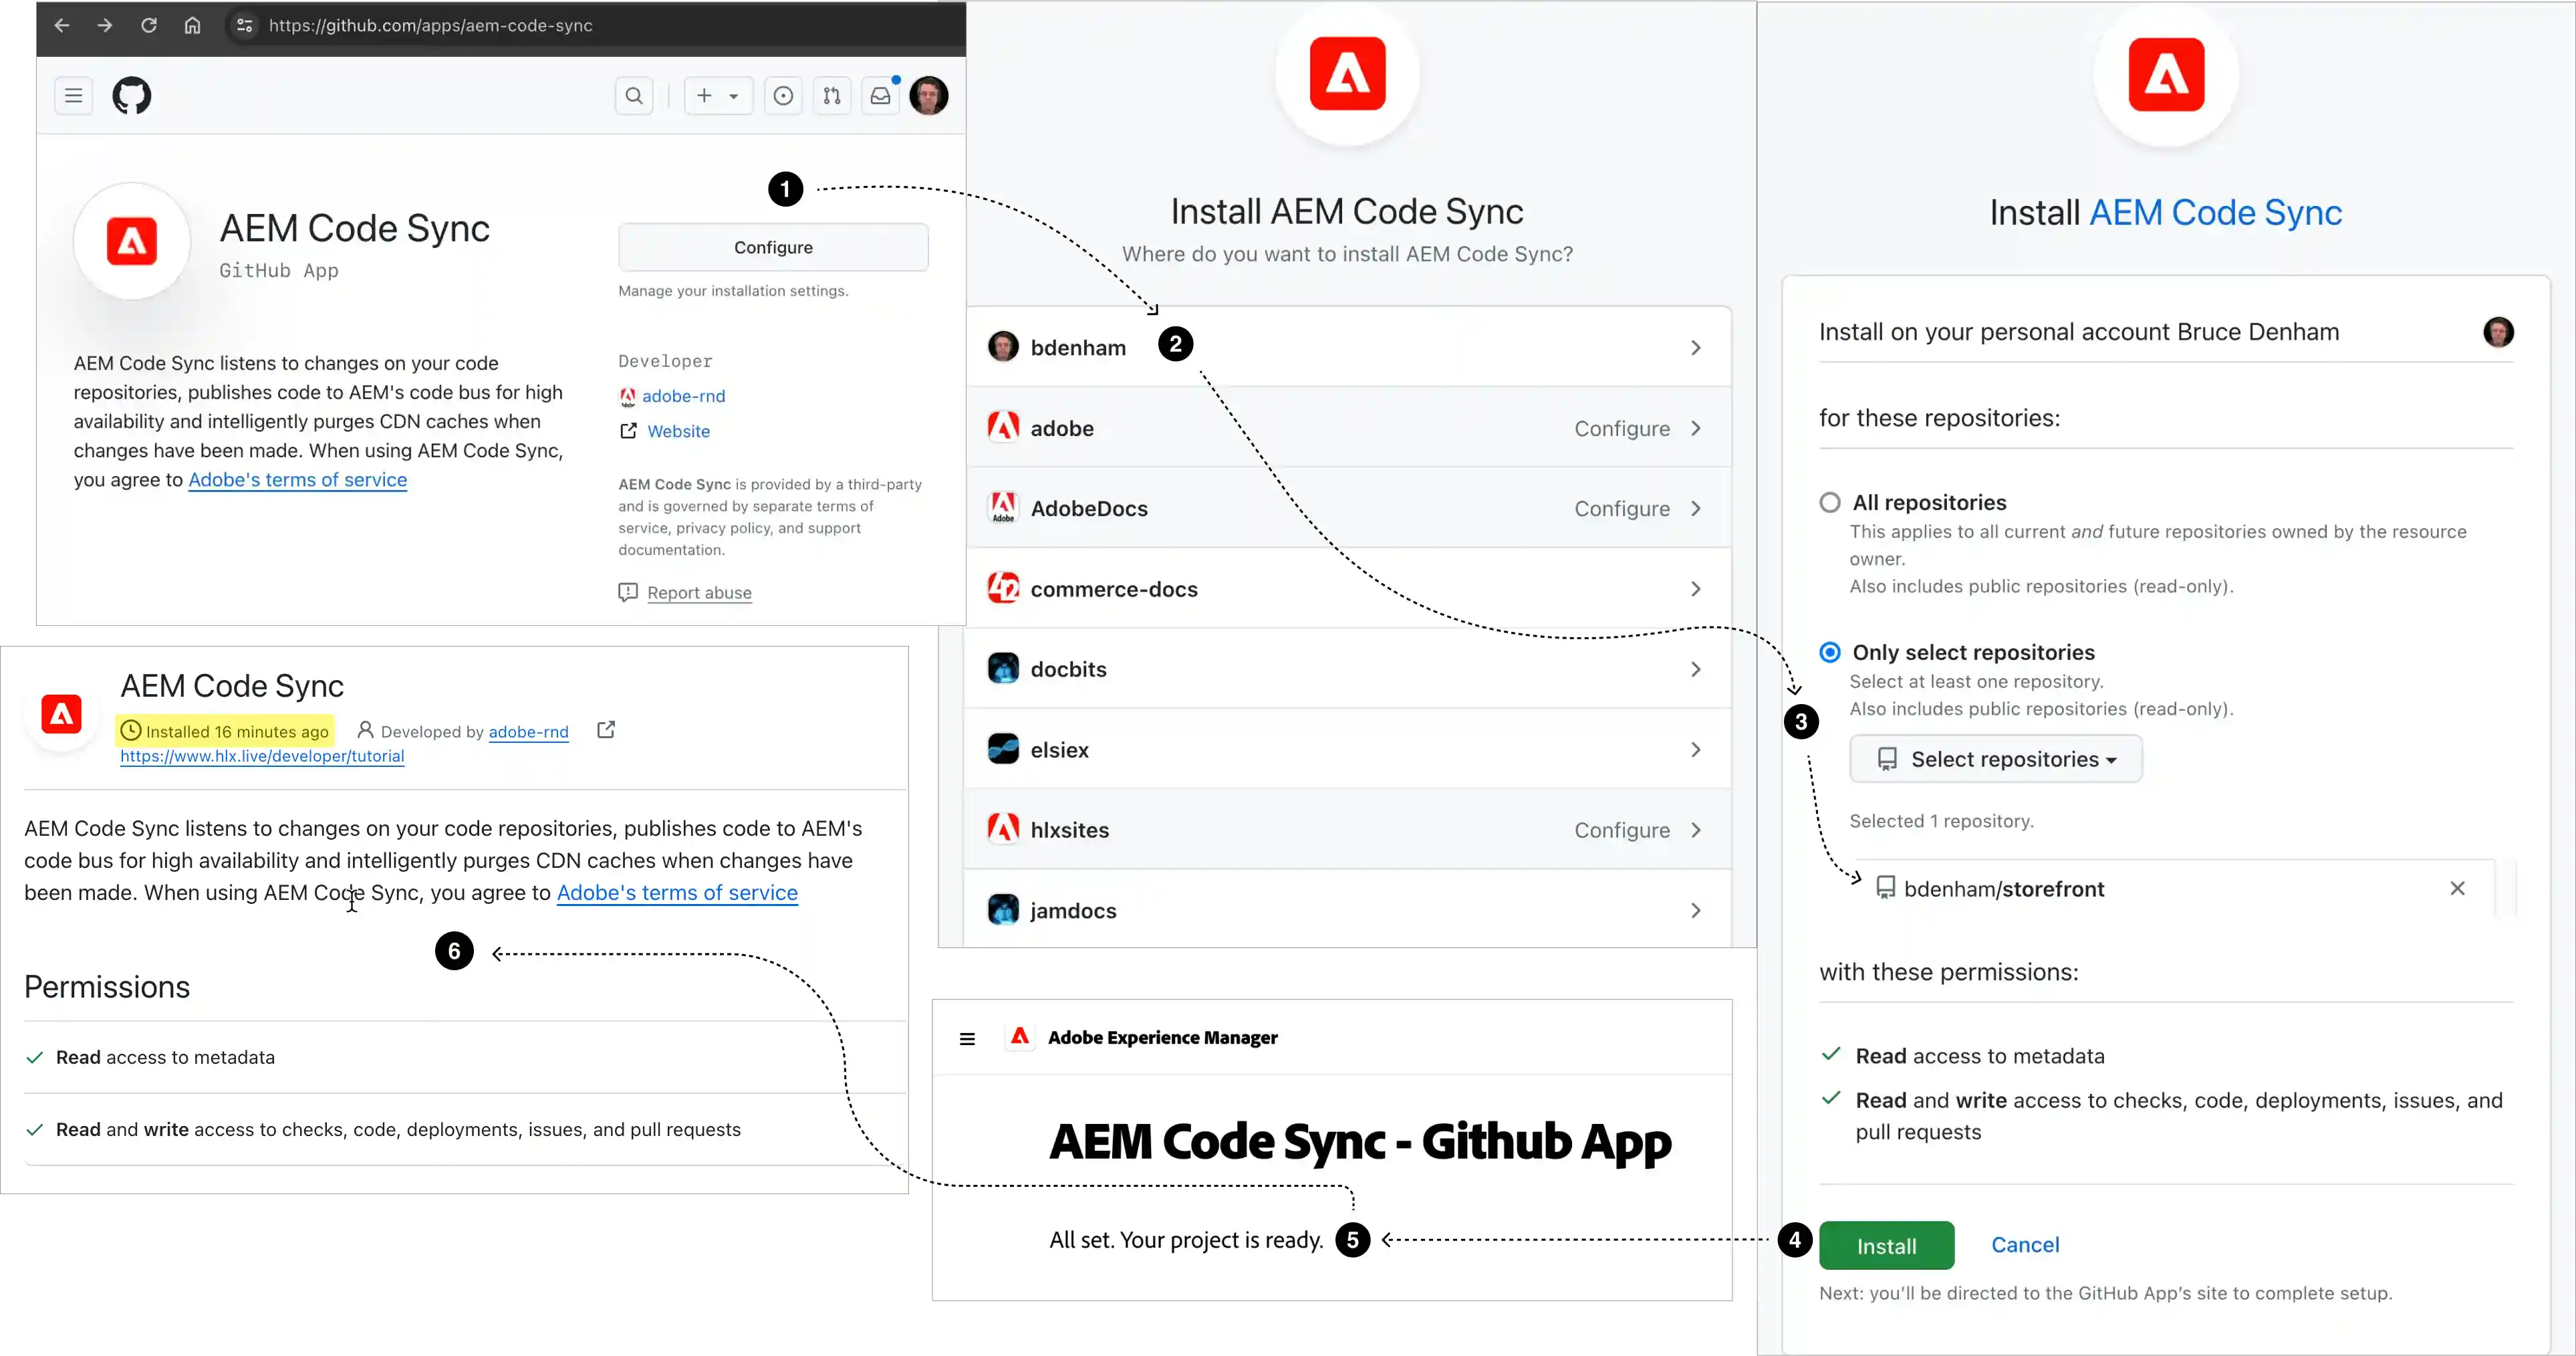Click the hlxsites organization Adobe icon

point(1005,830)
